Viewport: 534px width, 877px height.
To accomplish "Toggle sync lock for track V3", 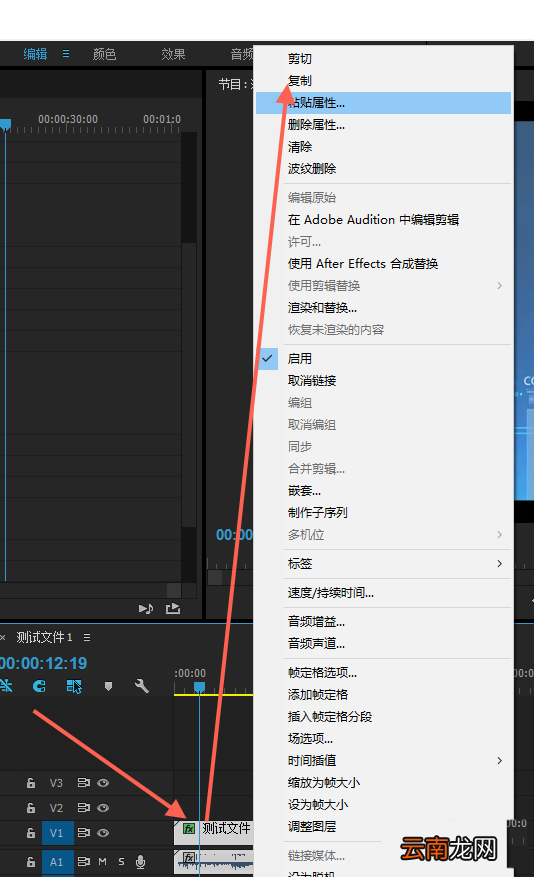I will point(83,783).
